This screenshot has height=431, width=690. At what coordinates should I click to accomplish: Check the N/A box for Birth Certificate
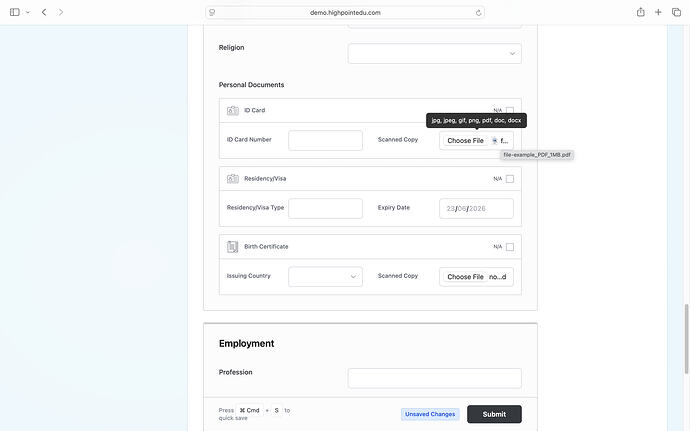(510, 247)
